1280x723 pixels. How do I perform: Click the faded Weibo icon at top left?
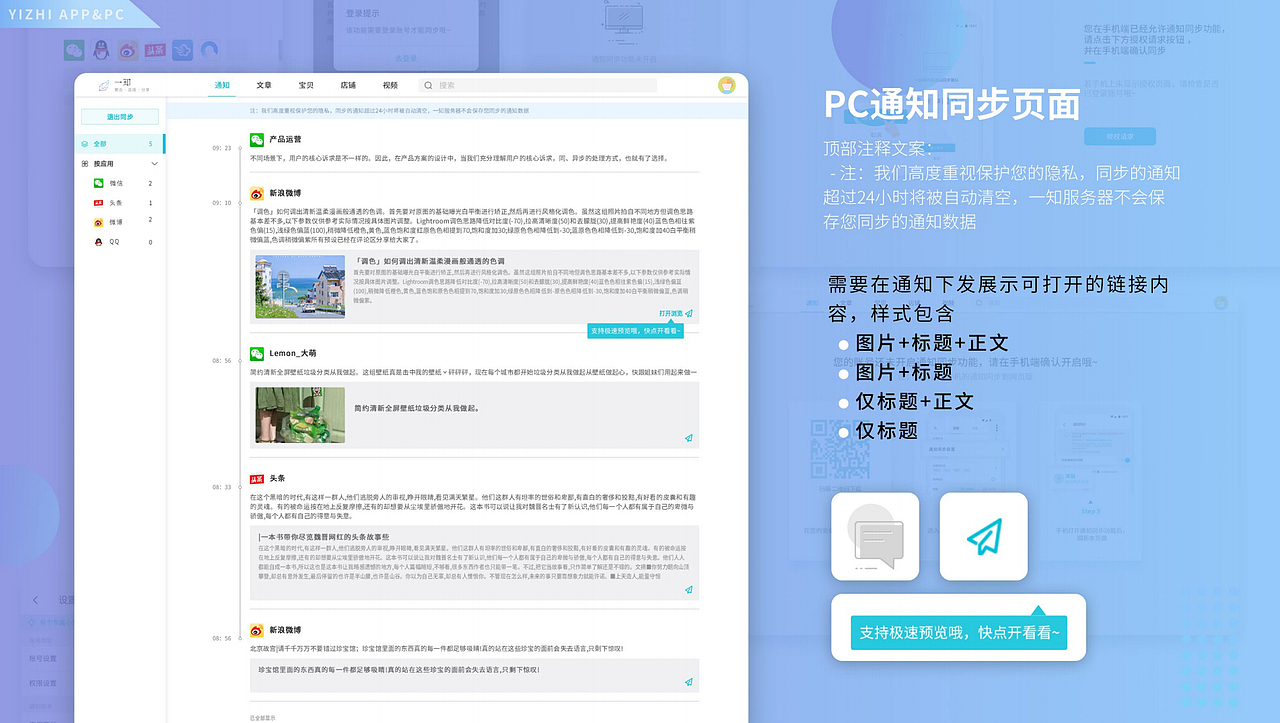(x=128, y=49)
